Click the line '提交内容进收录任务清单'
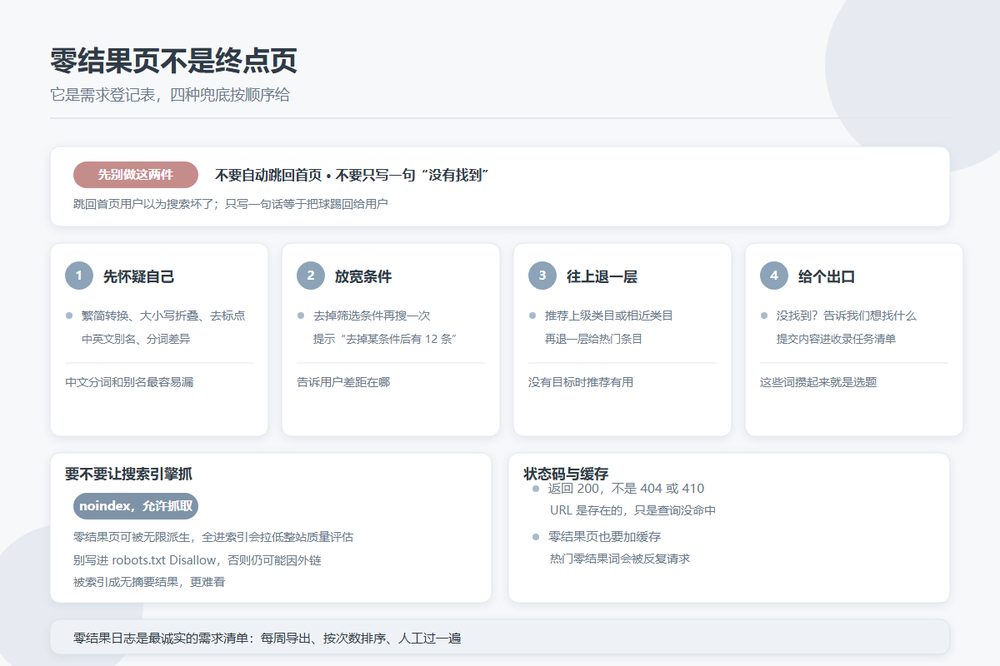1000x666 pixels. point(835,339)
